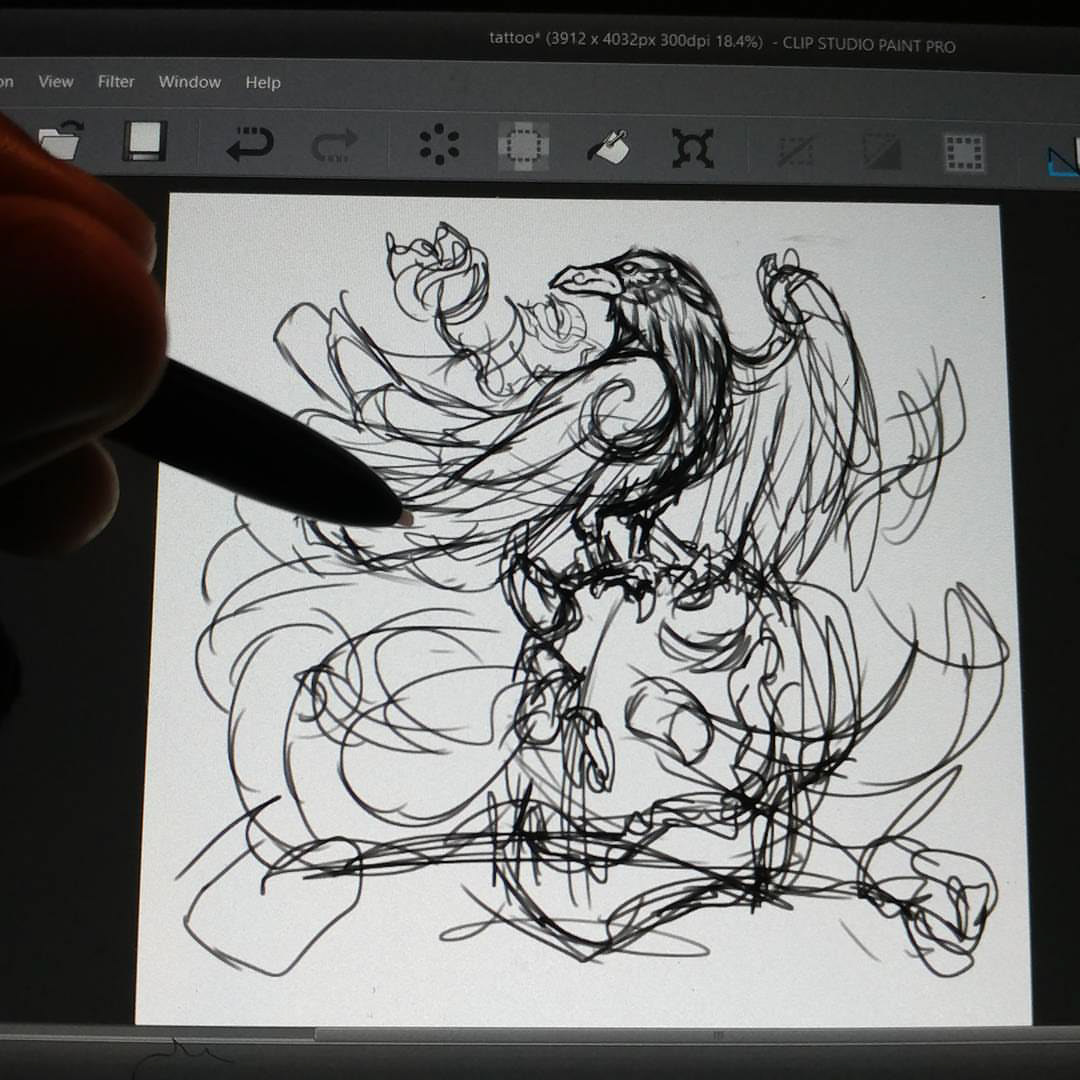Click the Clear (dotted circle) icon
1080x1080 pixels.
[x=439, y=145]
